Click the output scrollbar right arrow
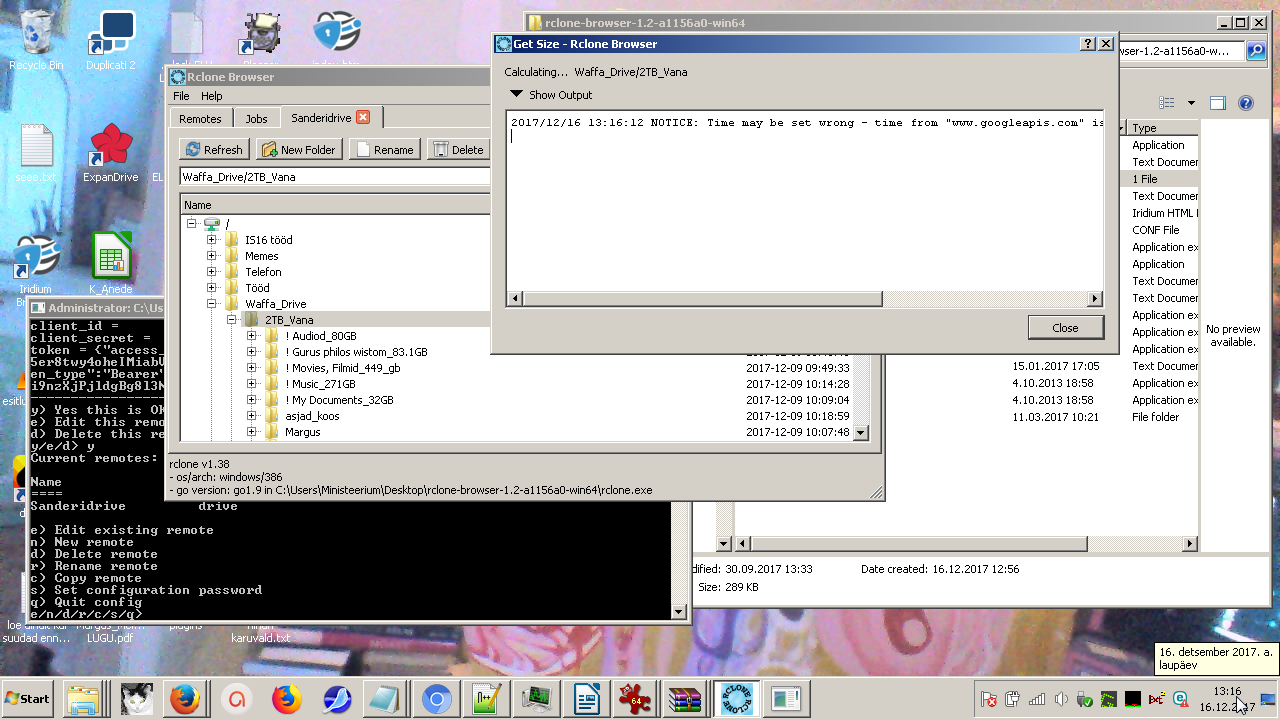This screenshot has width=1280, height=720. [x=1095, y=299]
